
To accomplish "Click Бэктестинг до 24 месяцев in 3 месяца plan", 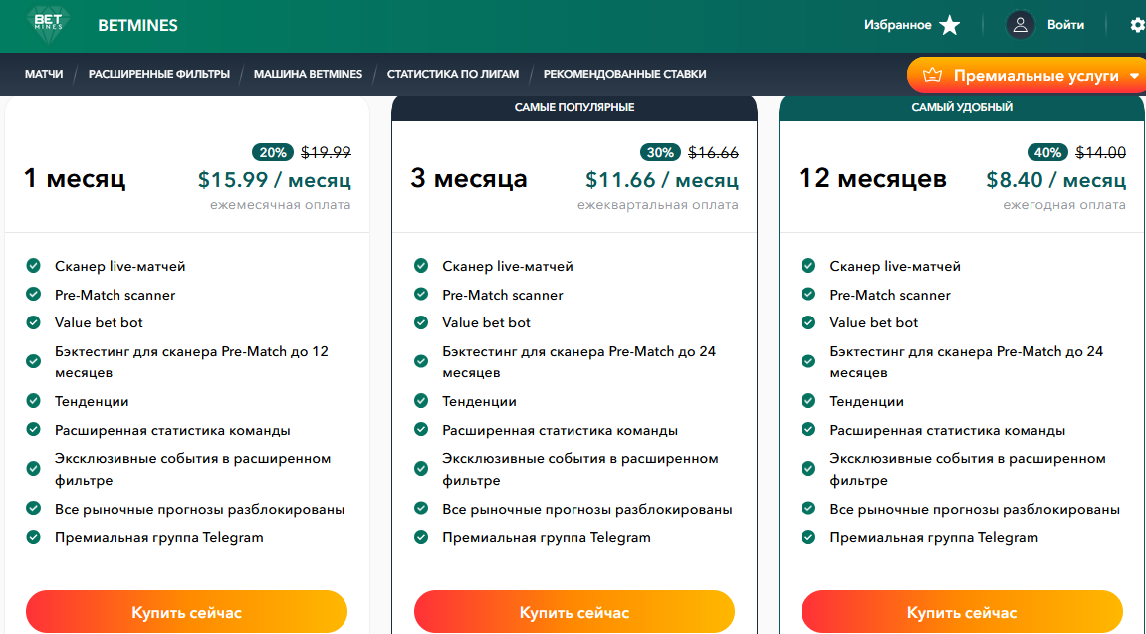I will pyautogui.click(x=579, y=361).
